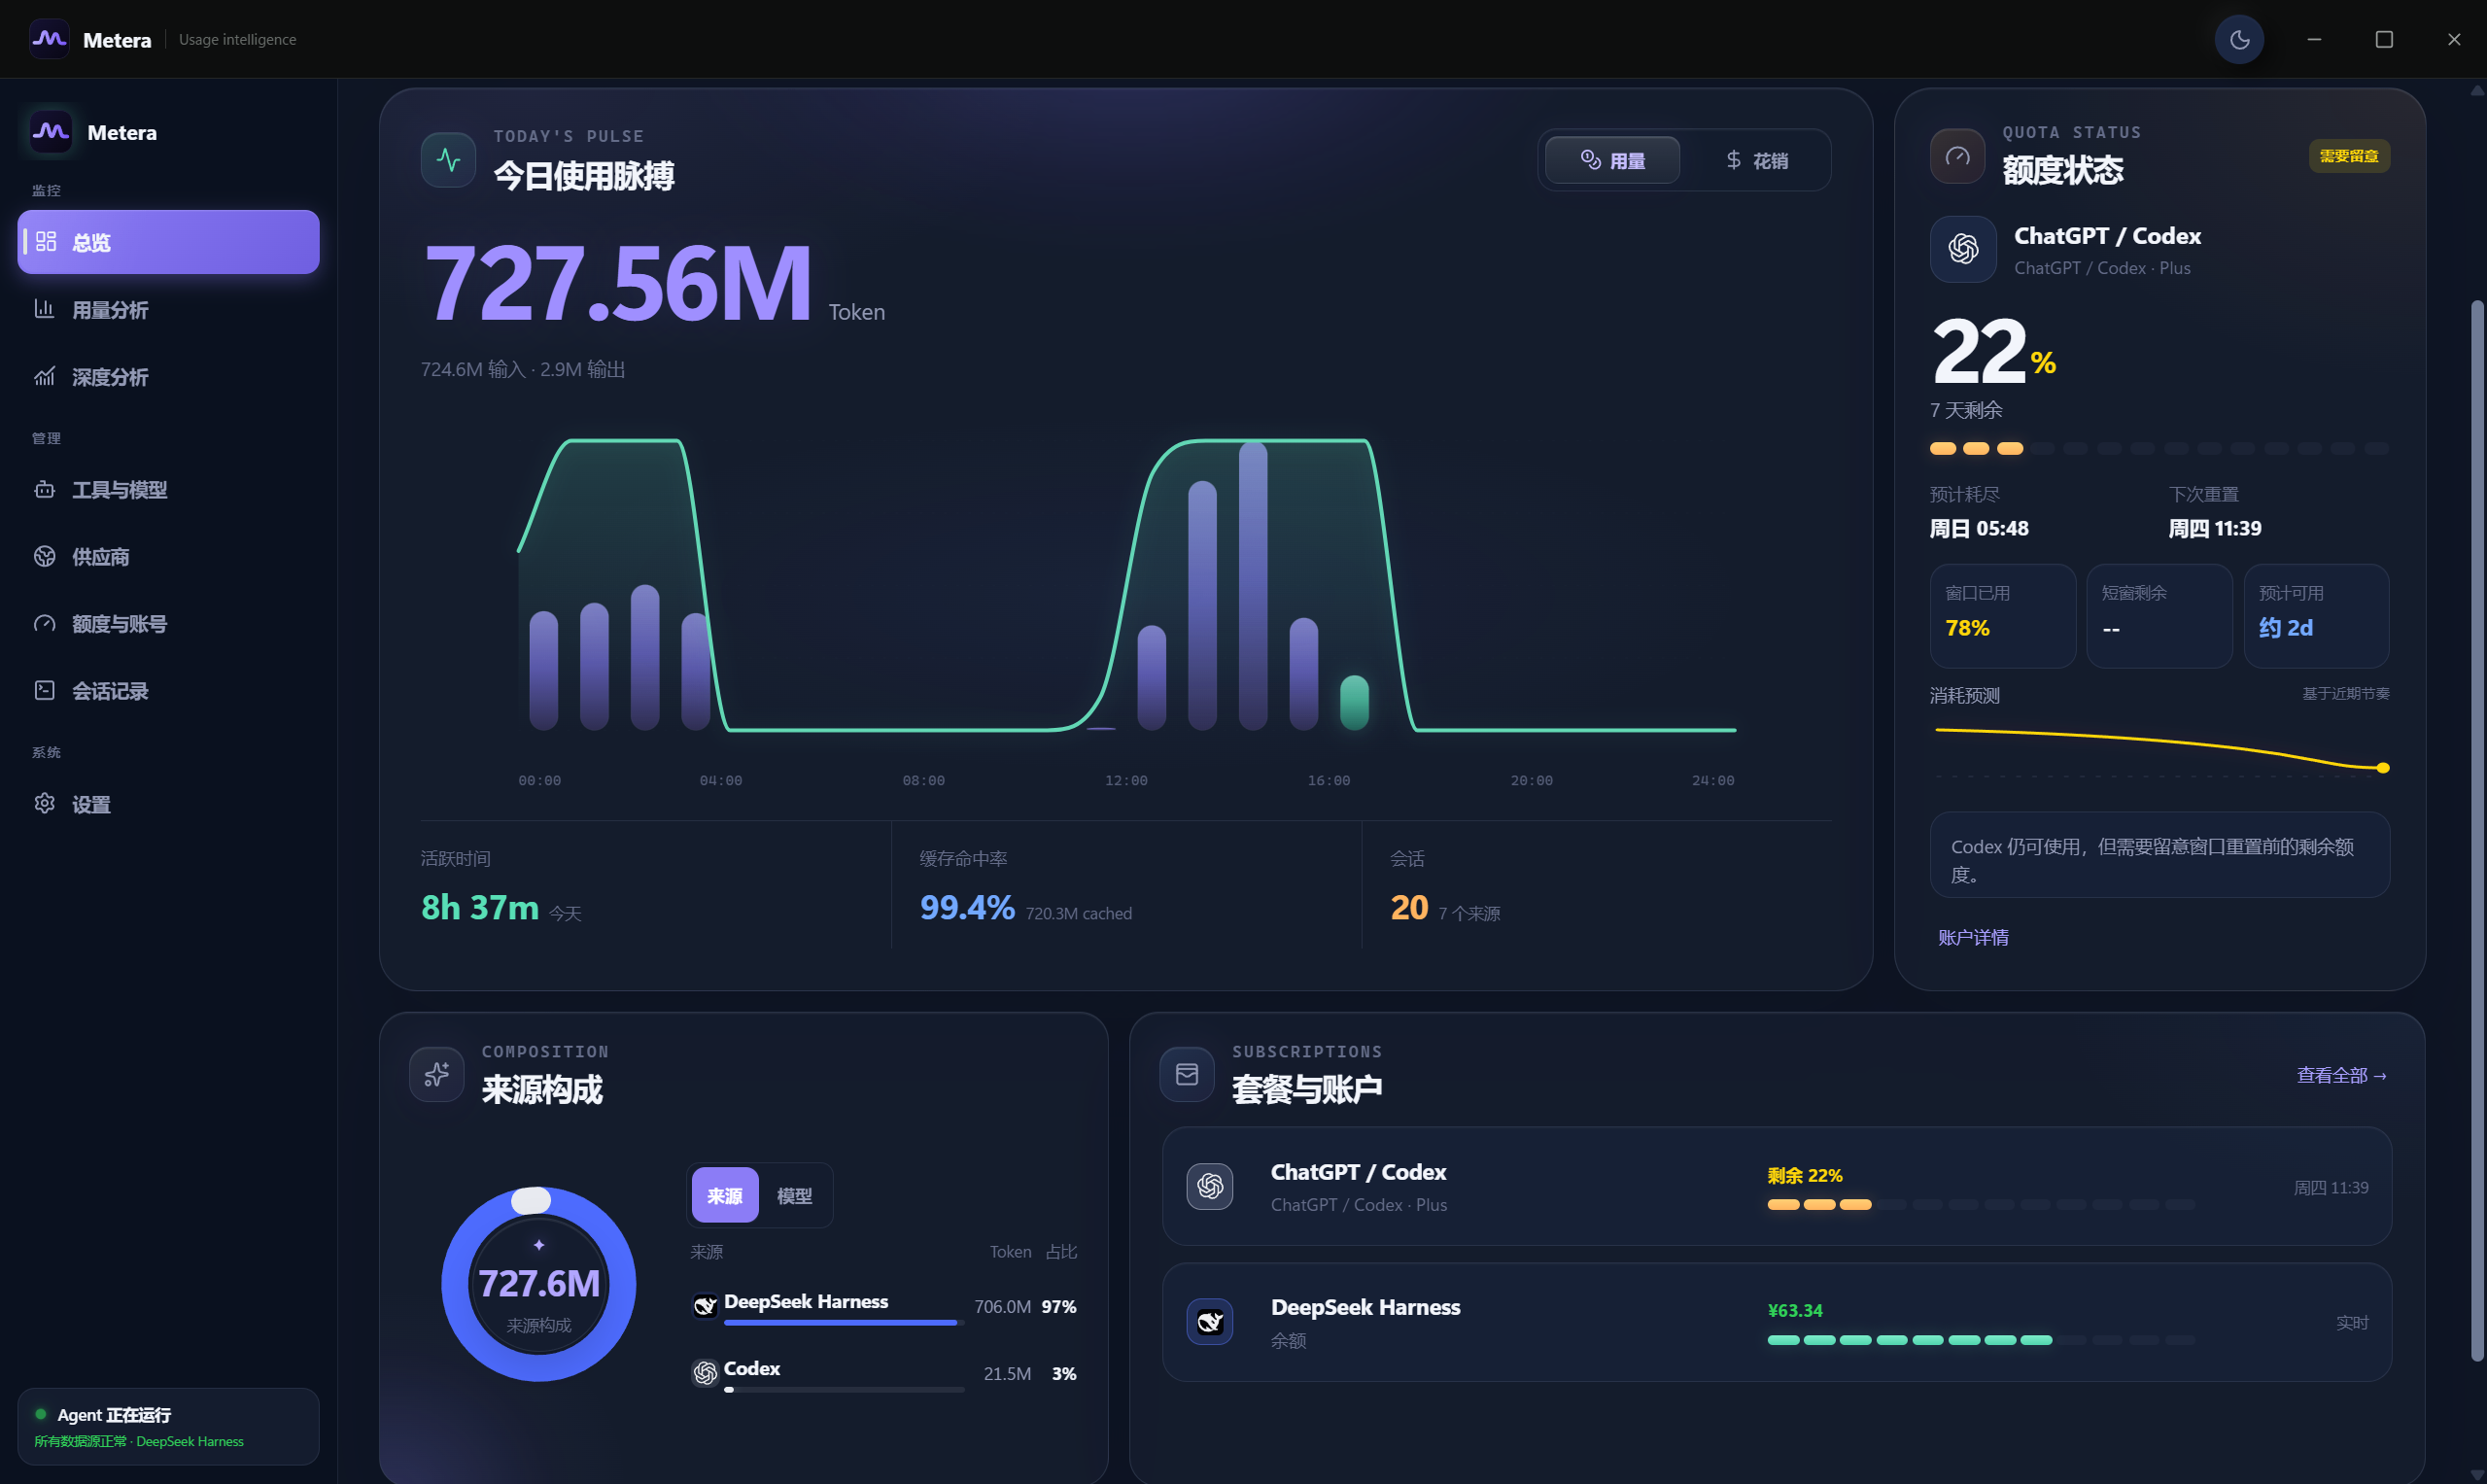Image resolution: width=2487 pixels, height=1484 pixels.
Task: Open the 账户详情 account details link
Action: [1972, 937]
